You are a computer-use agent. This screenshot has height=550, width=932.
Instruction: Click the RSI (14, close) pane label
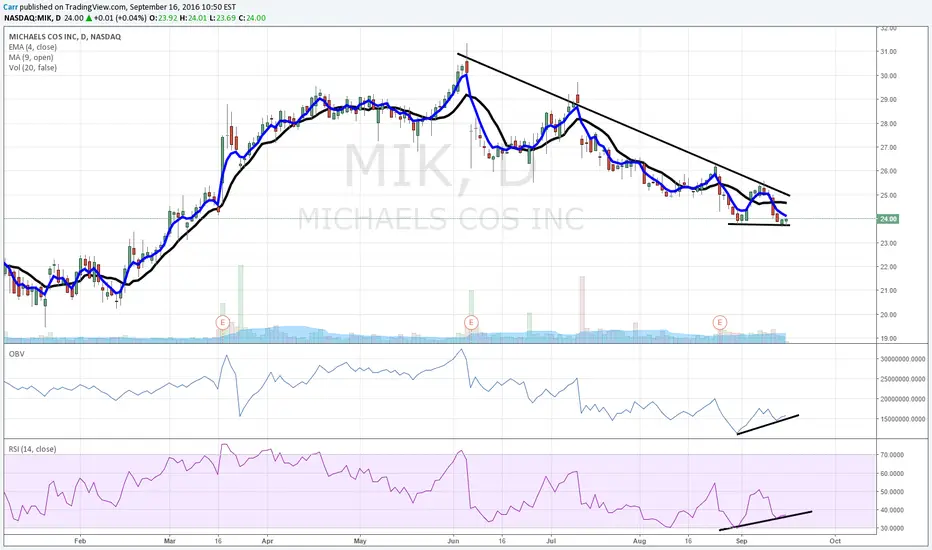tap(32, 449)
